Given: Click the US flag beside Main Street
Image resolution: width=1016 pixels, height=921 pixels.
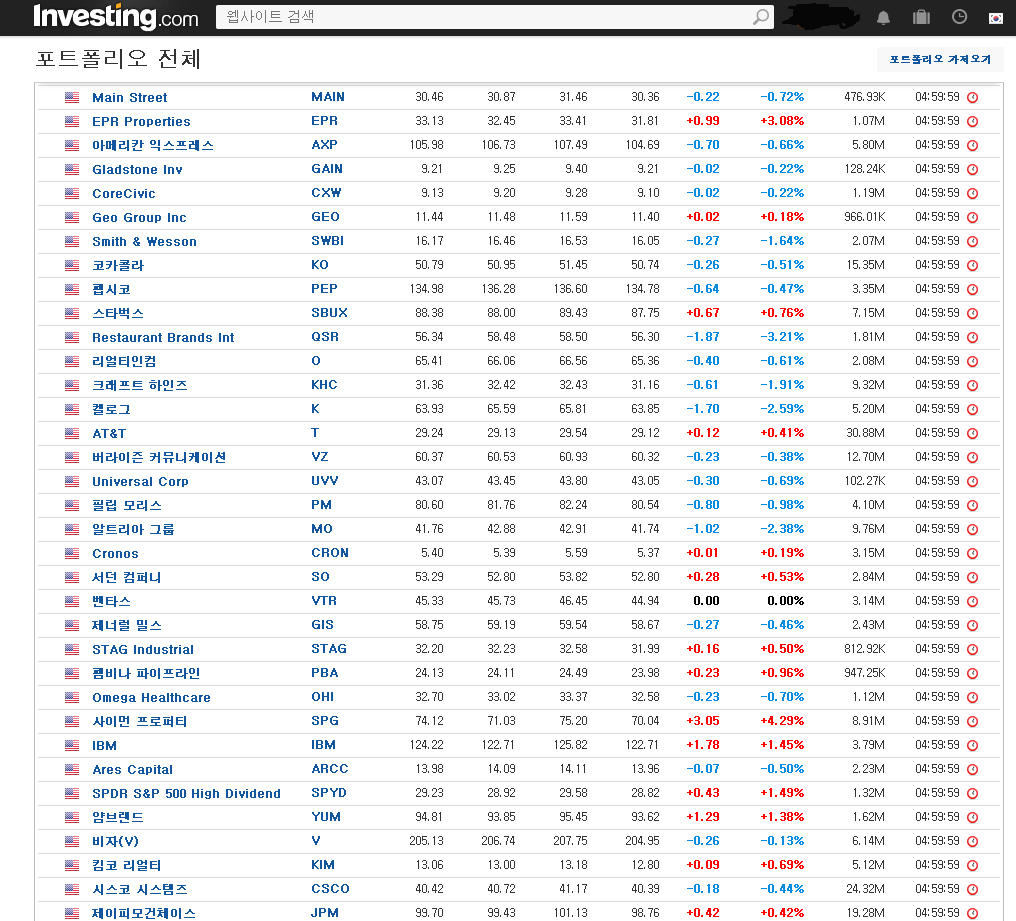Looking at the screenshot, I should pos(72,97).
